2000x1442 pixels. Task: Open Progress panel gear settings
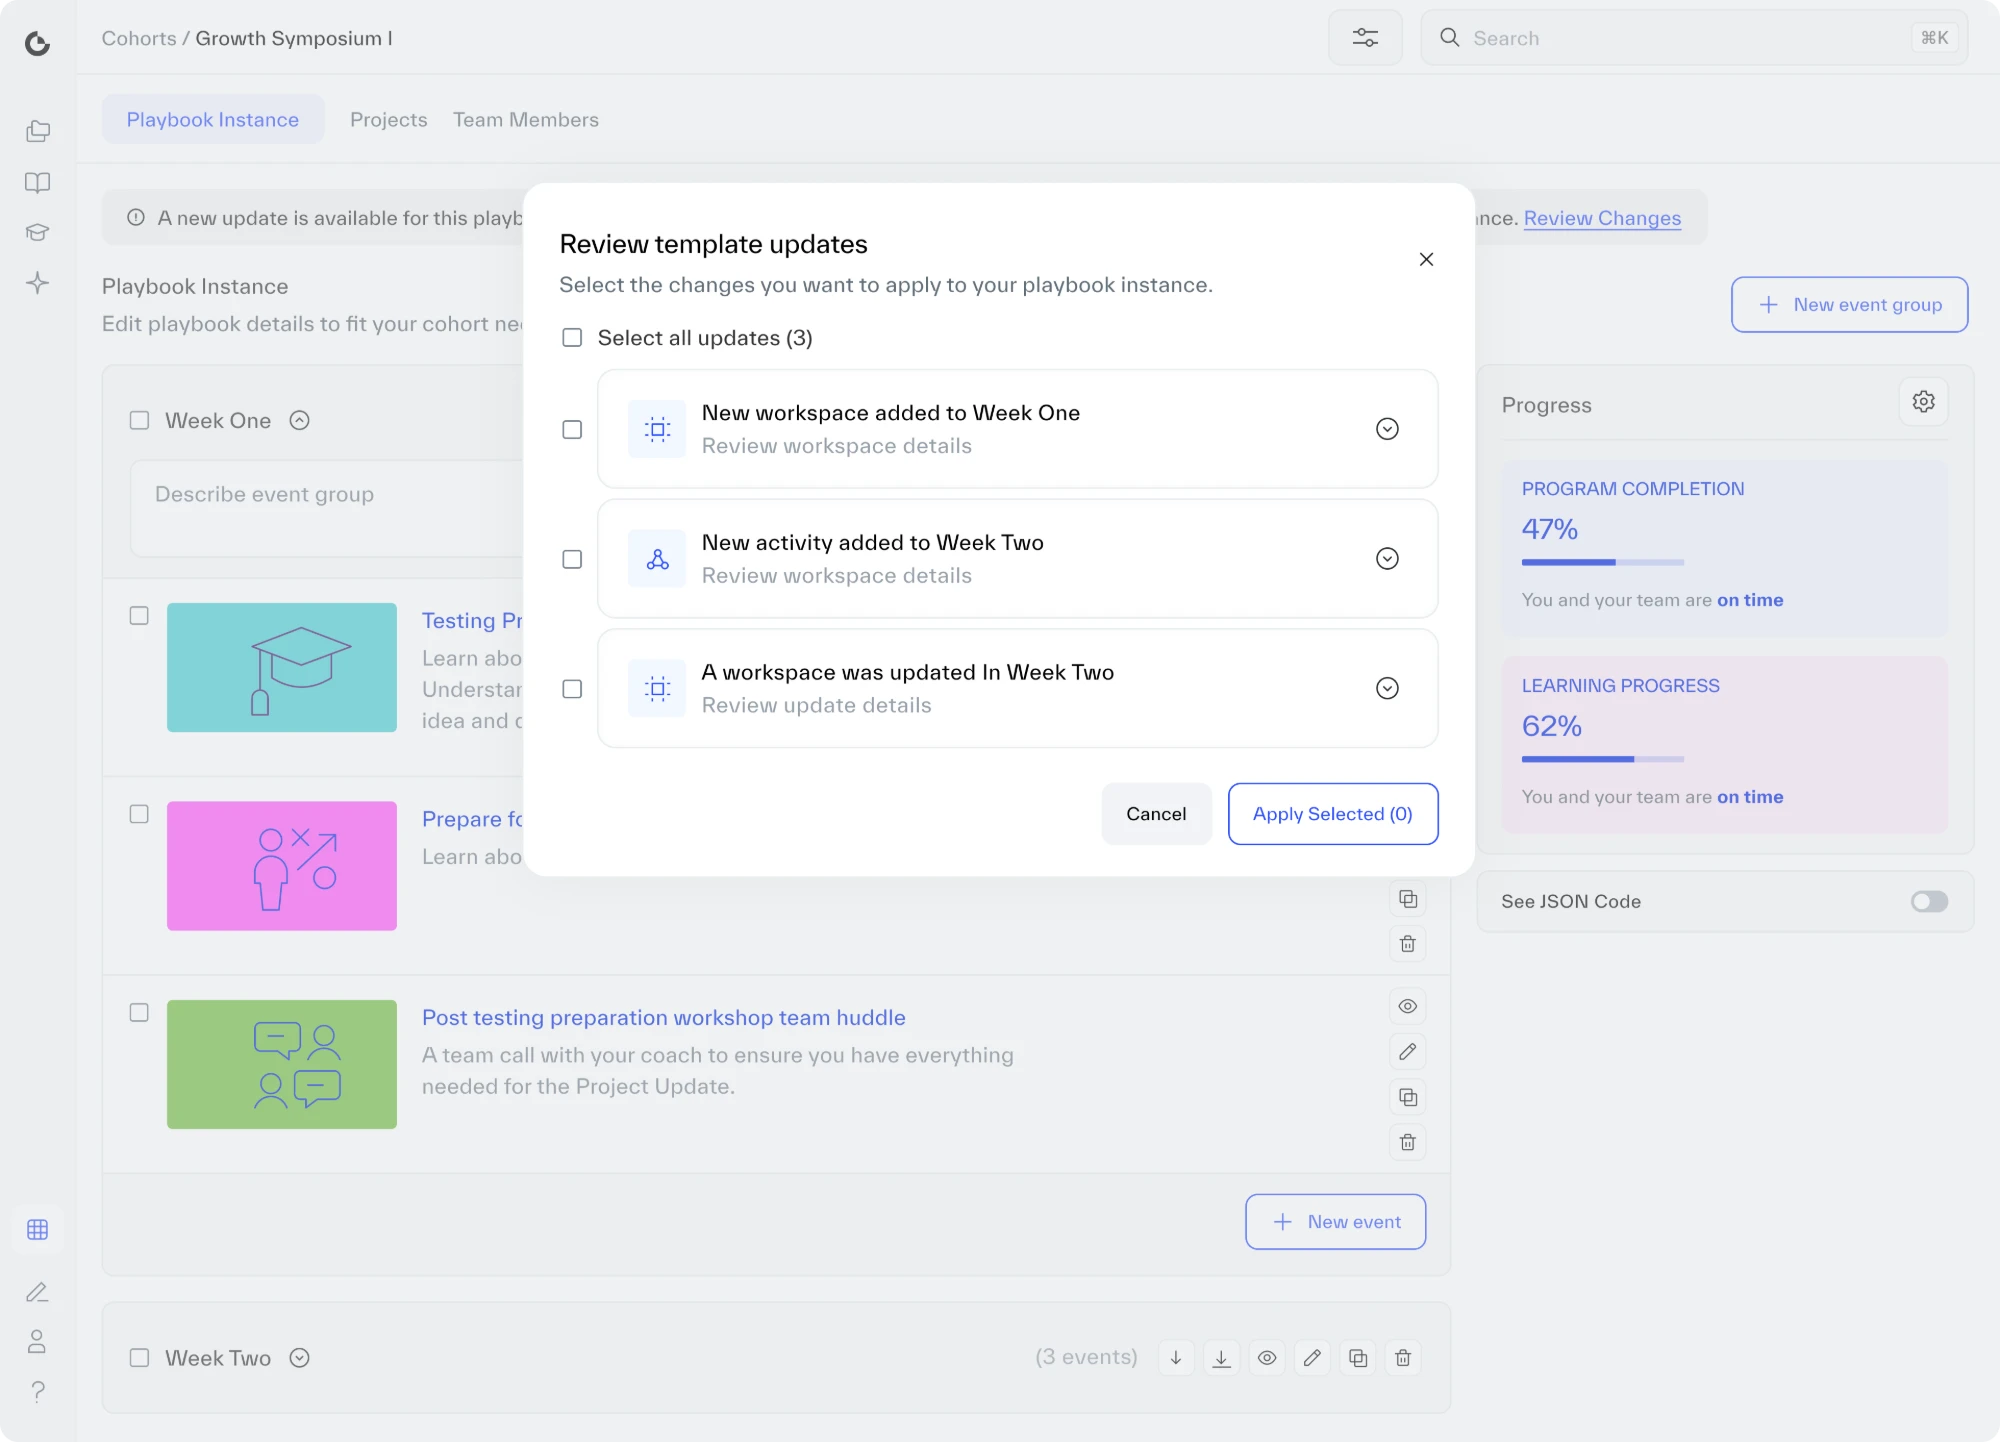pyautogui.click(x=1923, y=402)
